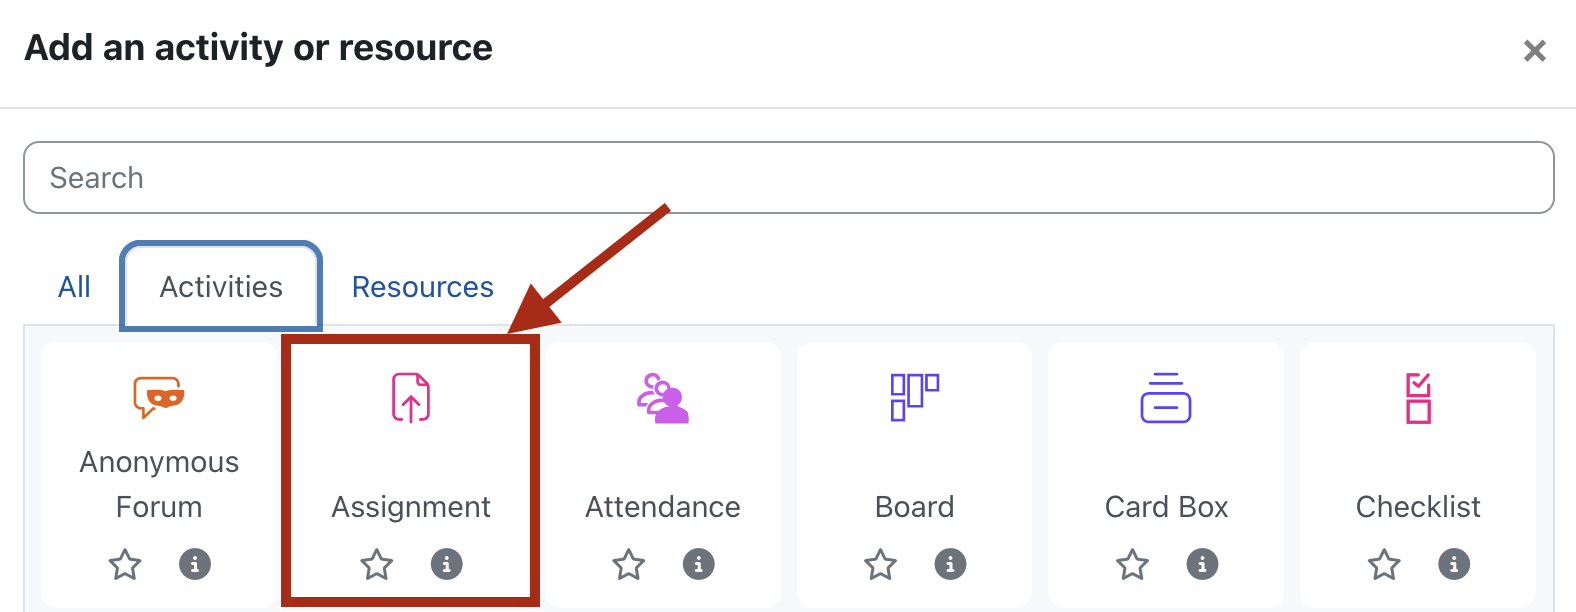Close the activity chooser dialog
This screenshot has height=612, width=1576.
tap(1534, 51)
